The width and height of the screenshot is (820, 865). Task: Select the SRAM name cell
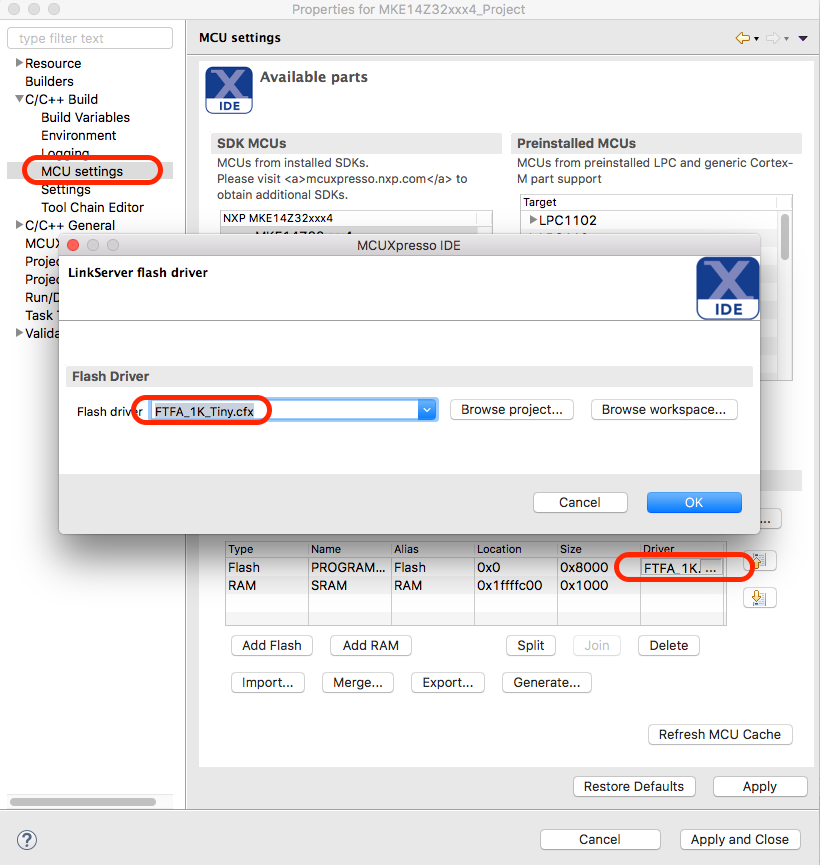coord(349,585)
